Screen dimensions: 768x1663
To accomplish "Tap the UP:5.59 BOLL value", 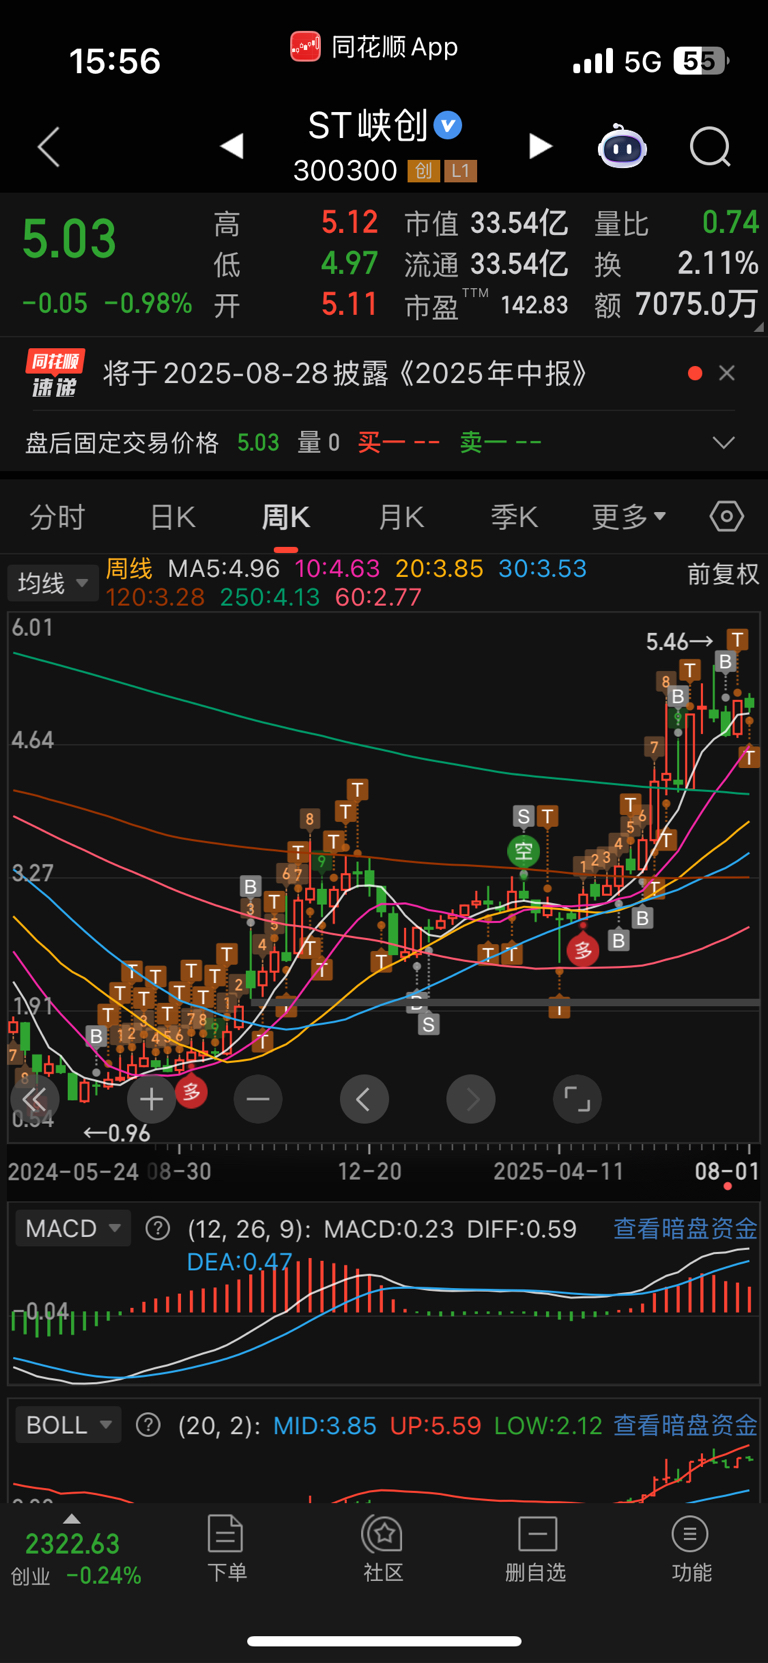I will [x=435, y=1425].
